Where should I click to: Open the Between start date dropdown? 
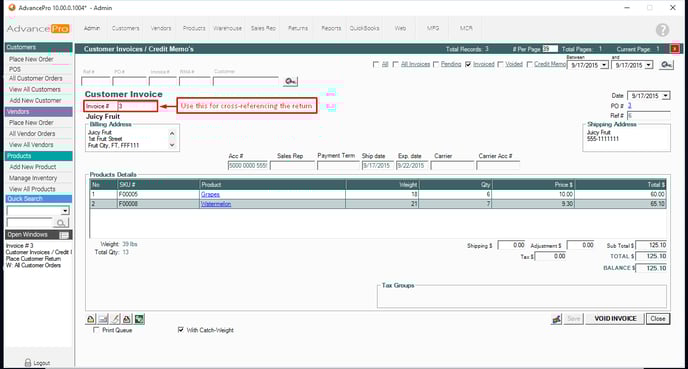[604, 65]
